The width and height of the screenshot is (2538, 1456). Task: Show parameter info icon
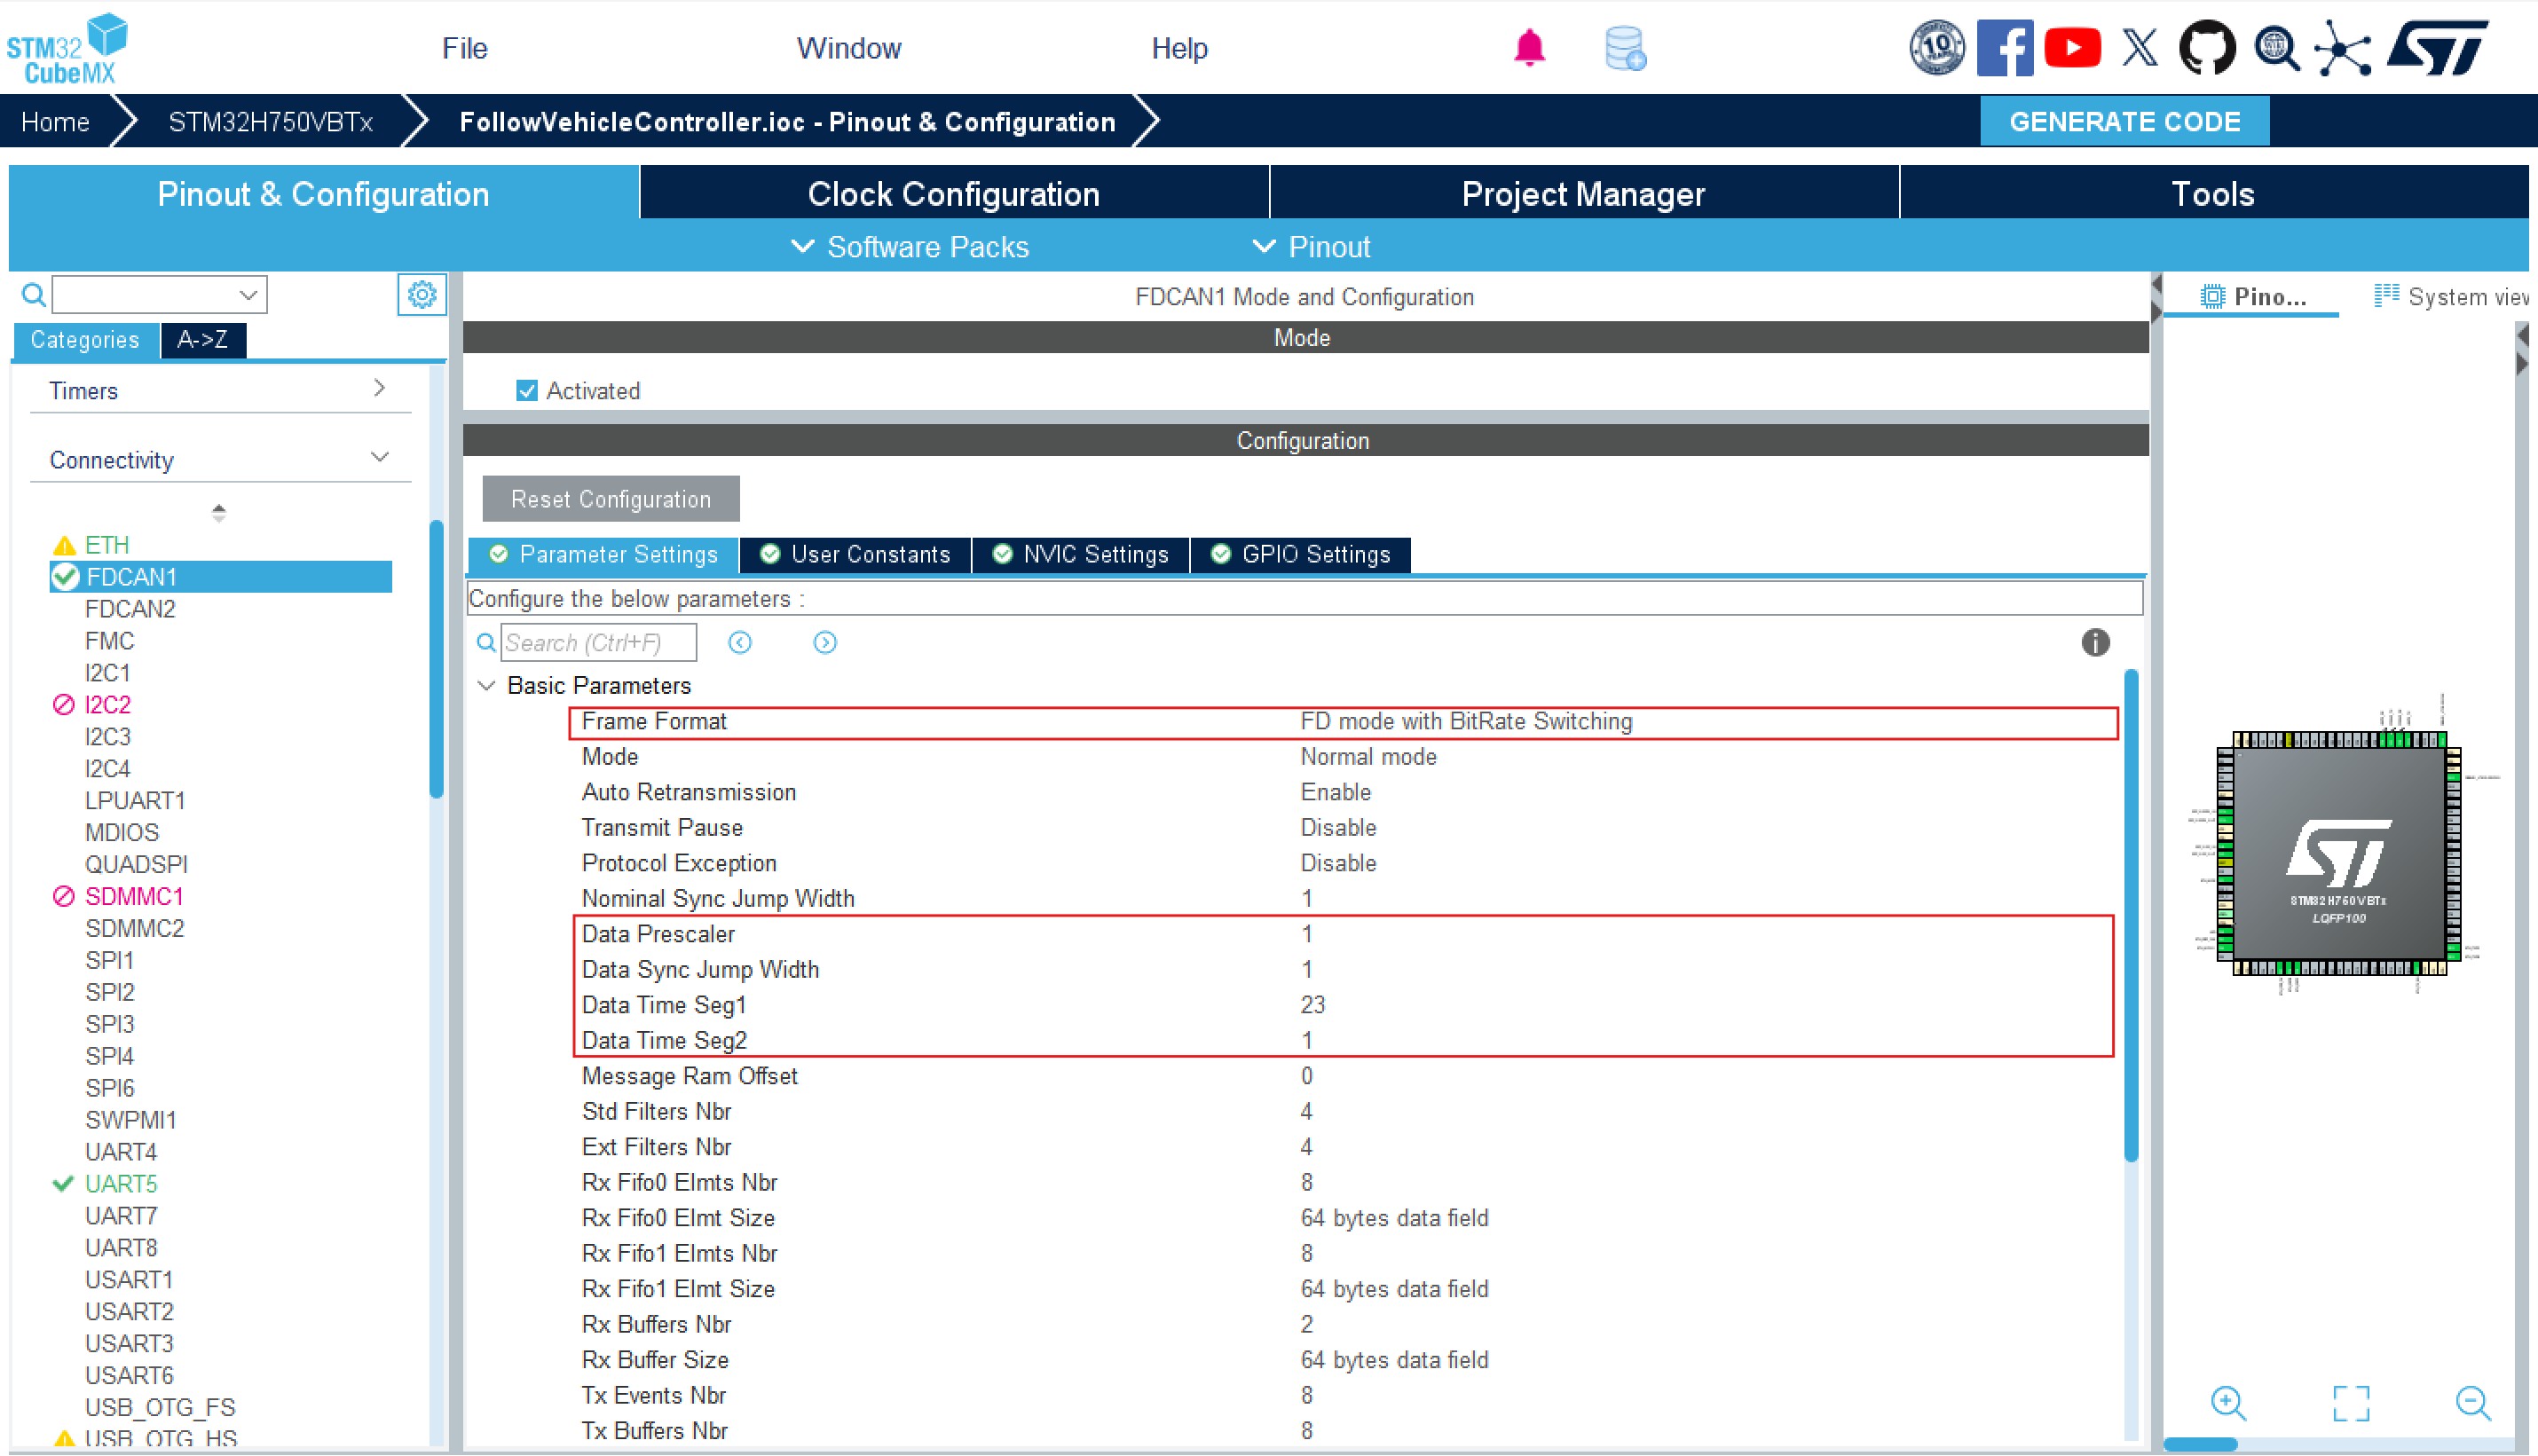point(2095,642)
